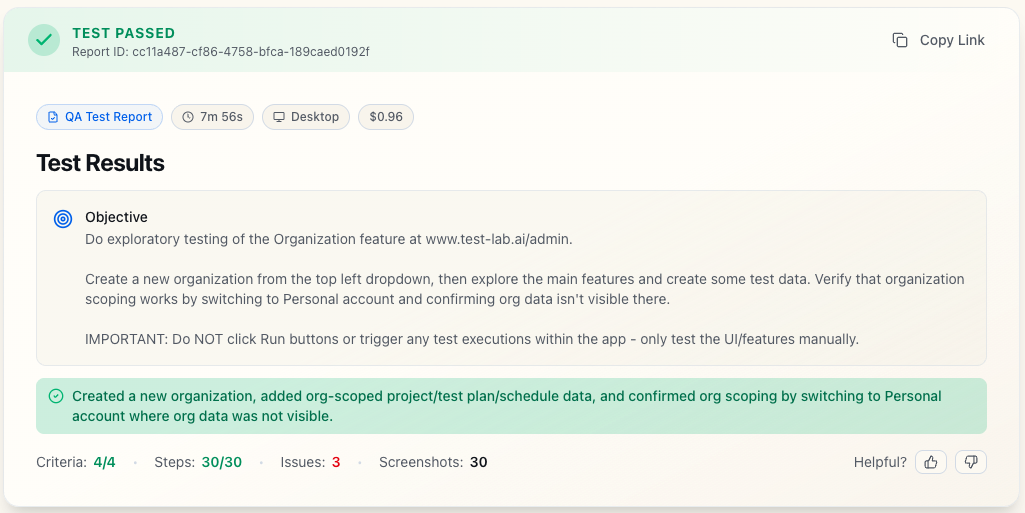Click the clock icon in duration badge

point(188,117)
